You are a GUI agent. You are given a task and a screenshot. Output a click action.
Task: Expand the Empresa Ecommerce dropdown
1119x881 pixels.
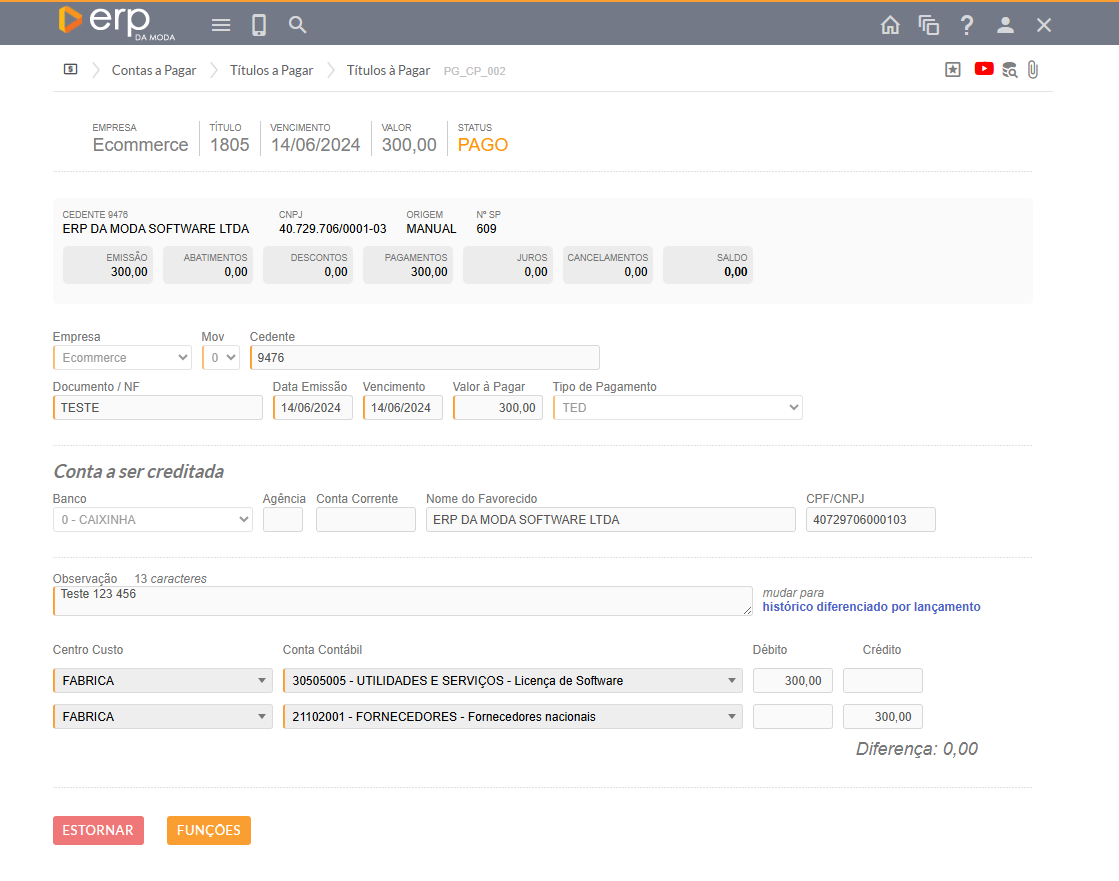[122, 357]
